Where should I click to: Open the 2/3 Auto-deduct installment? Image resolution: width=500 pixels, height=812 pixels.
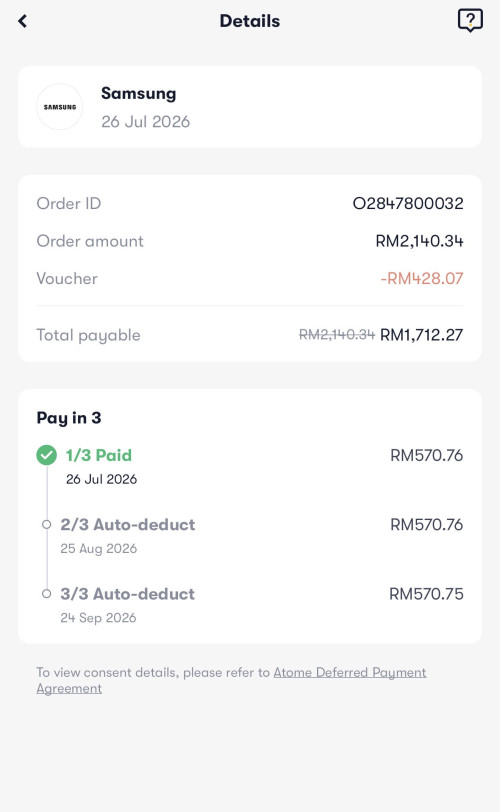[250, 535]
